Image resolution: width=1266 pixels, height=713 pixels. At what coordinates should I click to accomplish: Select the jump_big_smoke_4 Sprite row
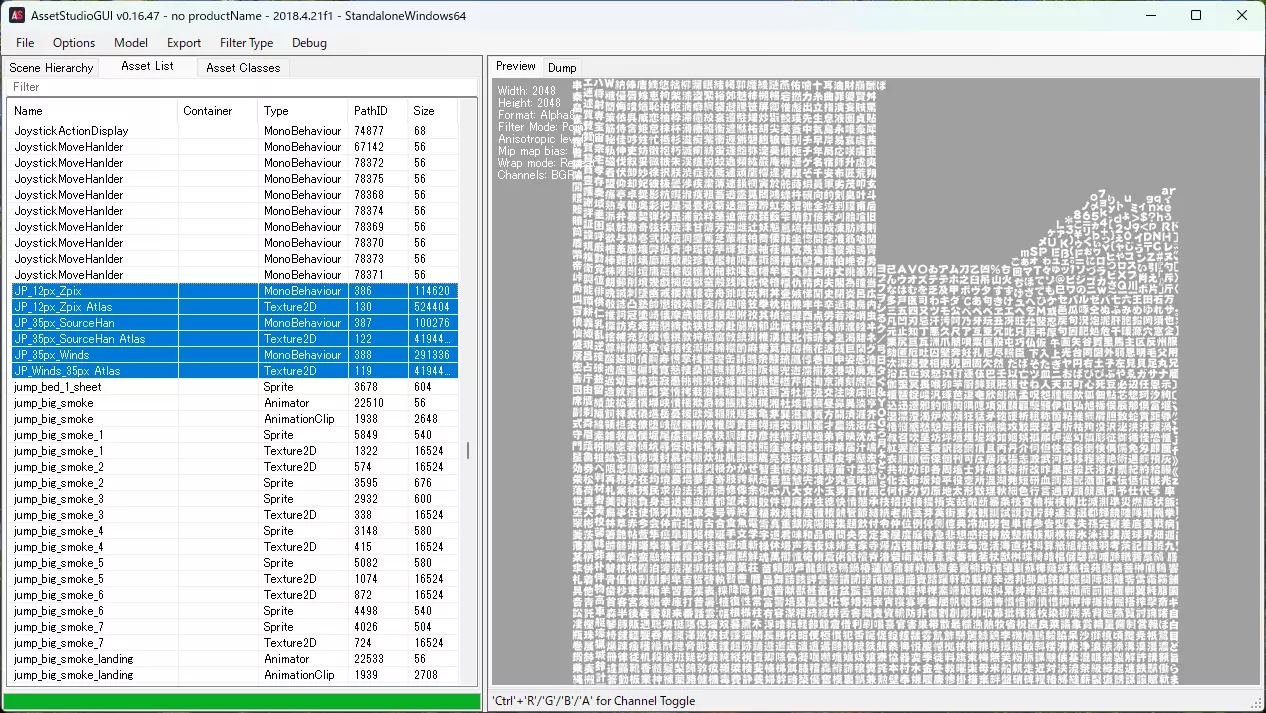tap(234, 531)
